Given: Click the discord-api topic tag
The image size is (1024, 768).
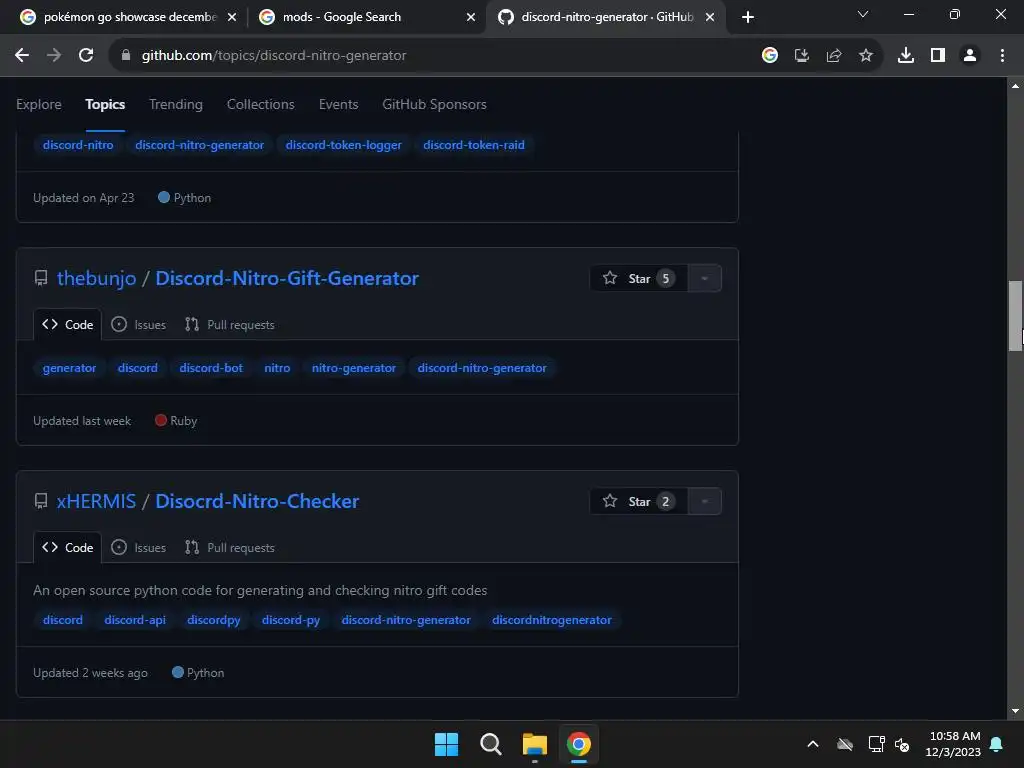Looking at the screenshot, I should click(x=135, y=620).
